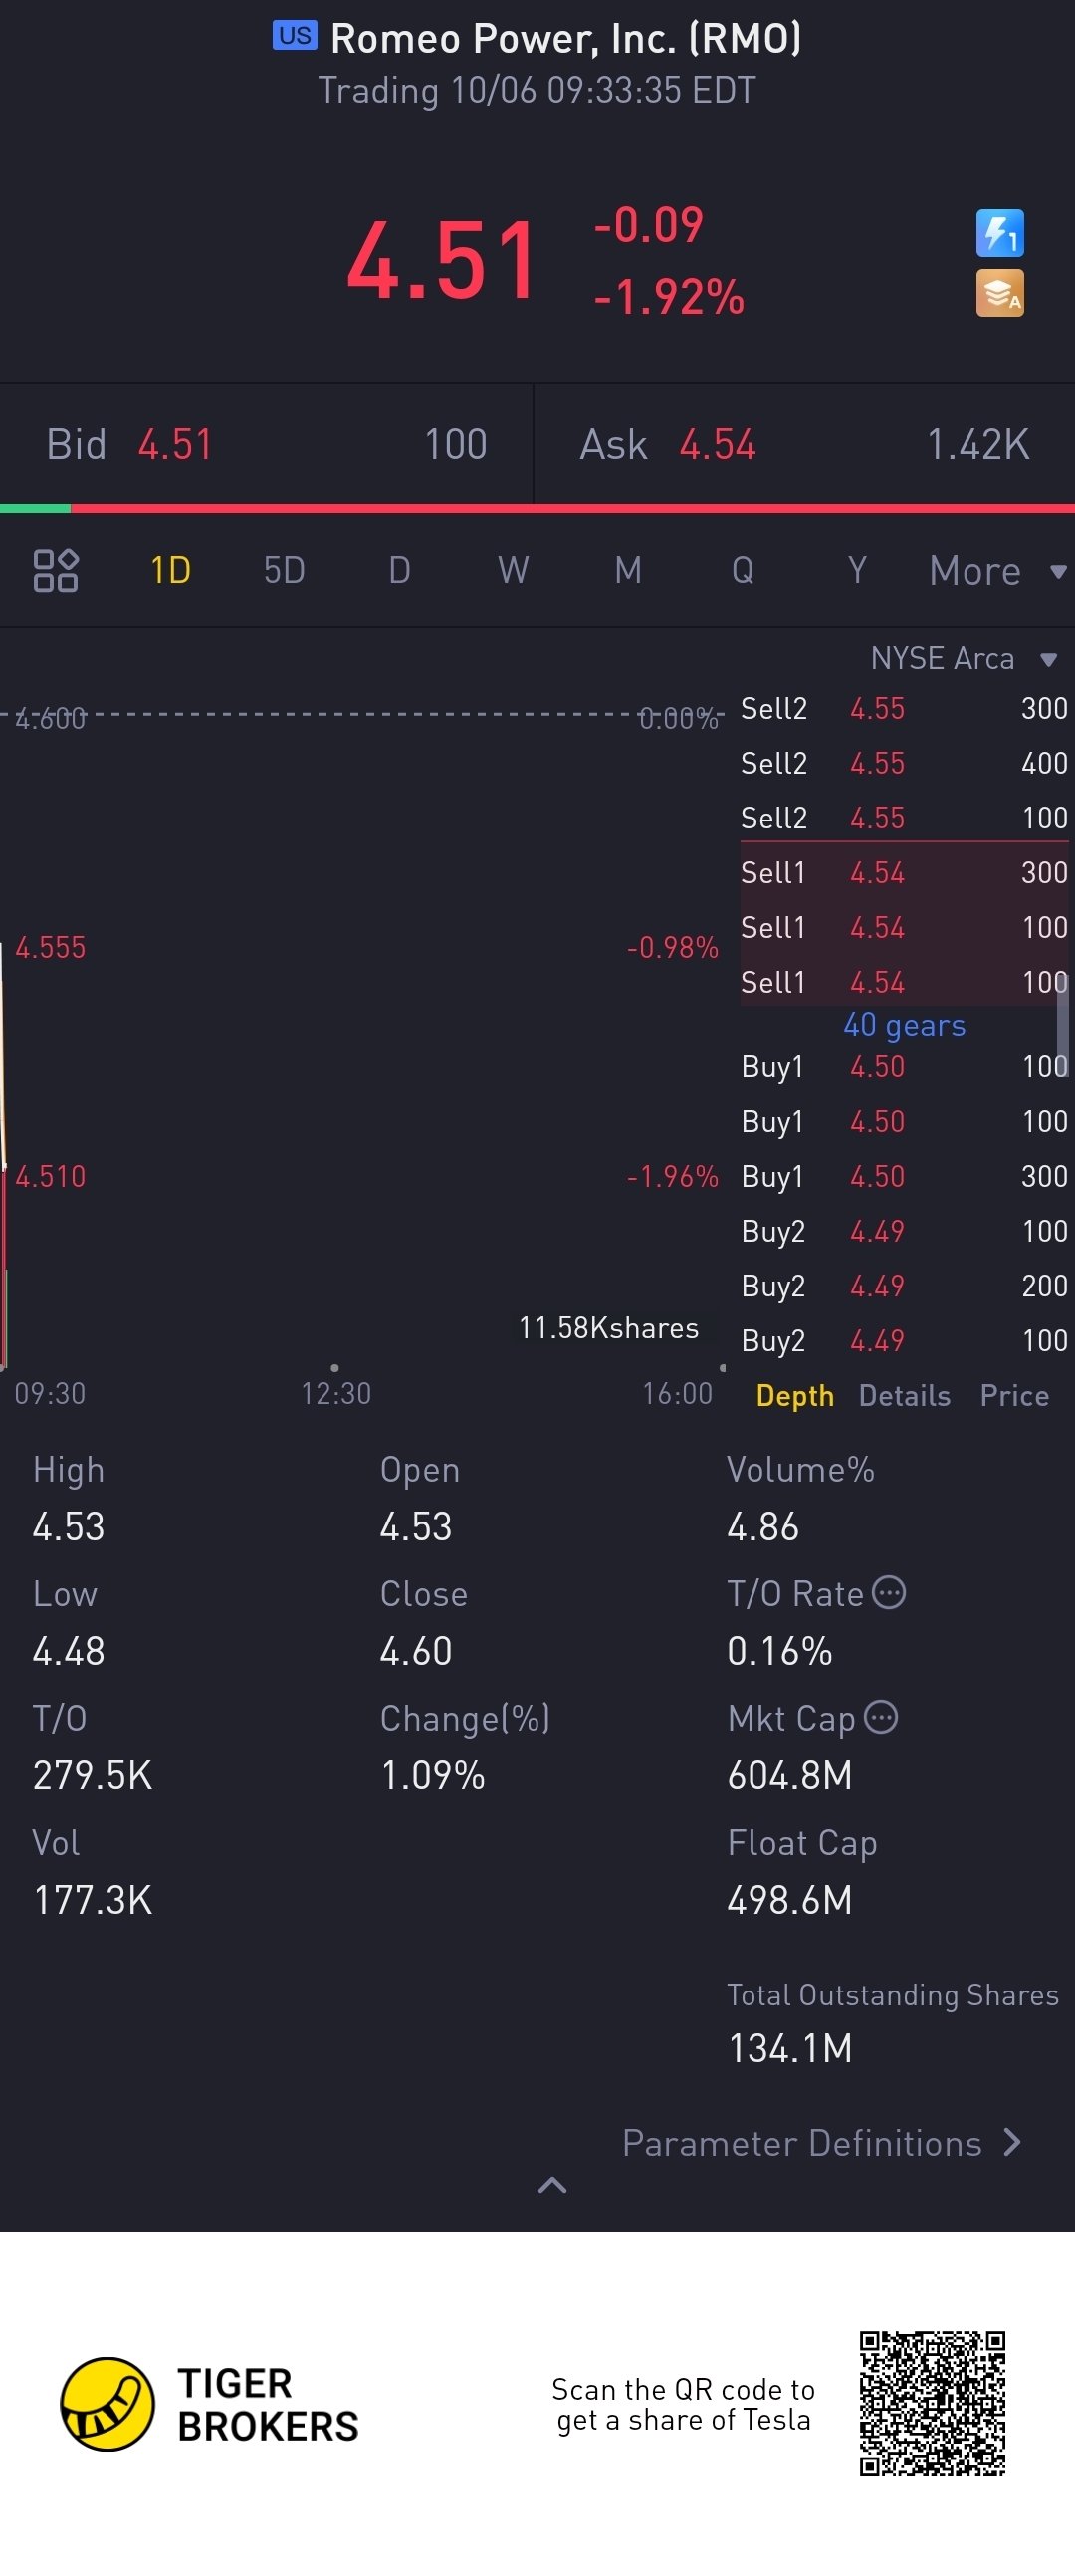This screenshot has width=1075, height=2576.
Task: Tap the Low 4.48 value
Action: (x=68, y=1650)
